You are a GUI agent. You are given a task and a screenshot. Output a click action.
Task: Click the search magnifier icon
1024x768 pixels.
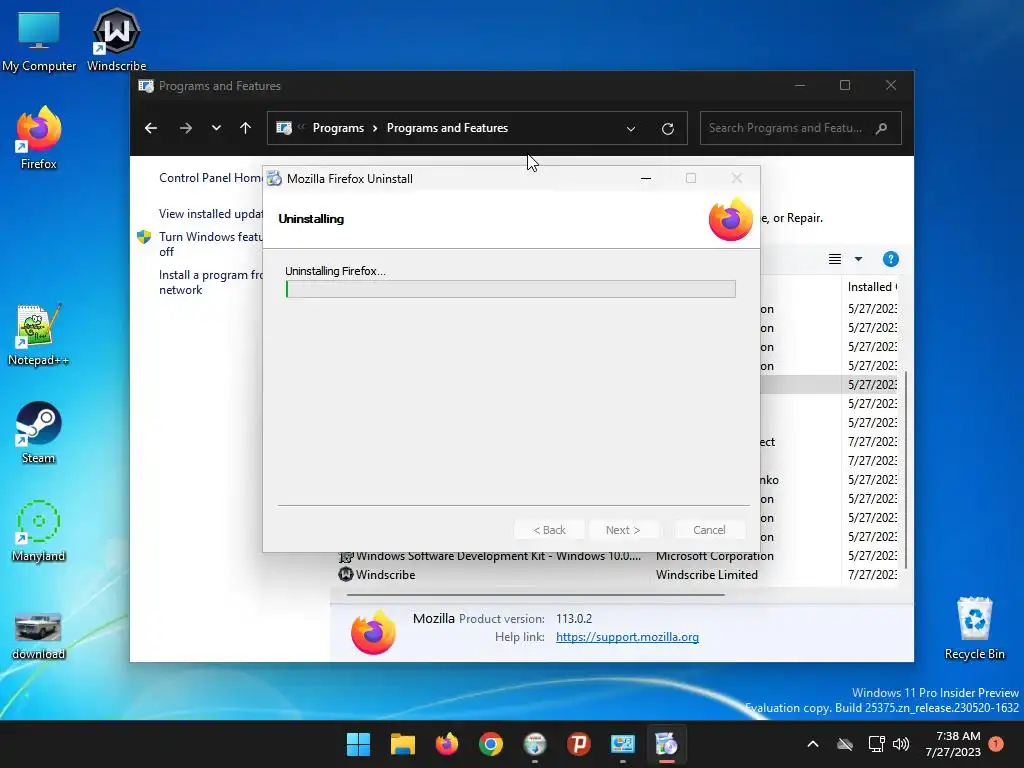click(x=882, y=128)
